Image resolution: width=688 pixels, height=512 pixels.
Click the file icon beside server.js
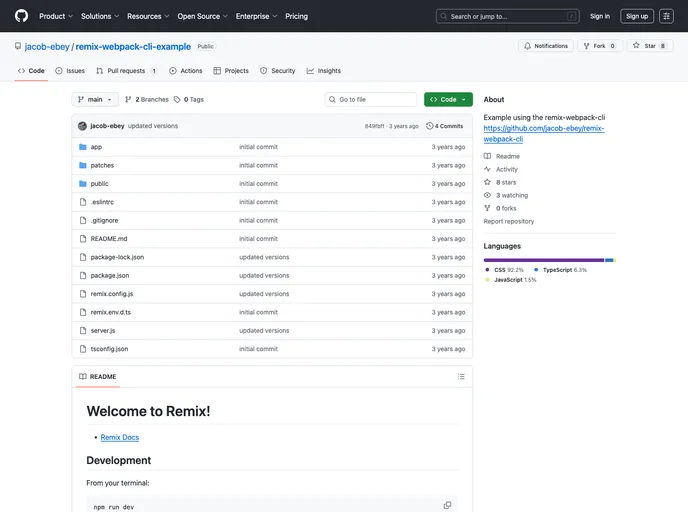[x=82, y=330]
